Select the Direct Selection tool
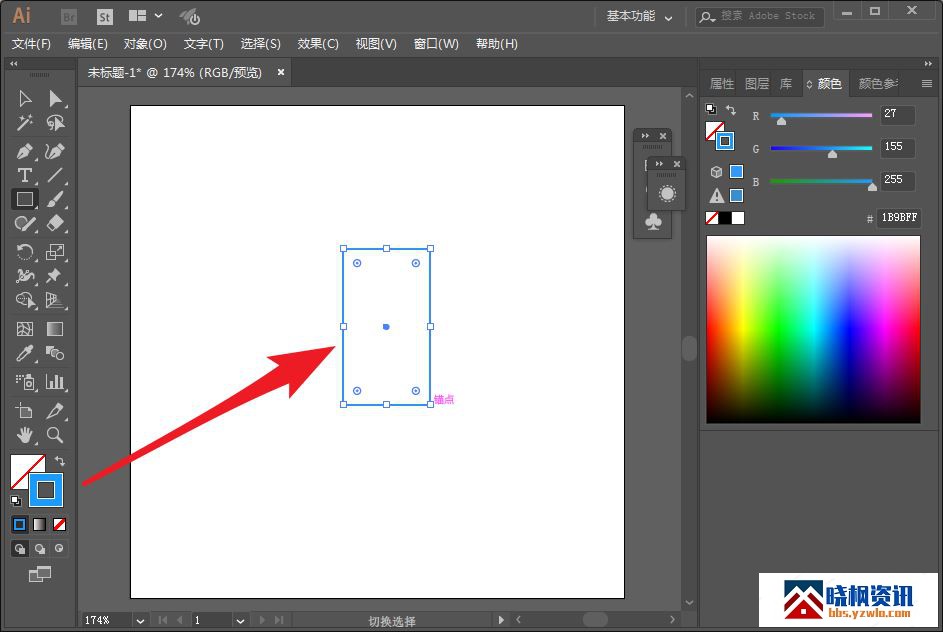The height and width of the screenshot is (632, 943). [55, 98]
